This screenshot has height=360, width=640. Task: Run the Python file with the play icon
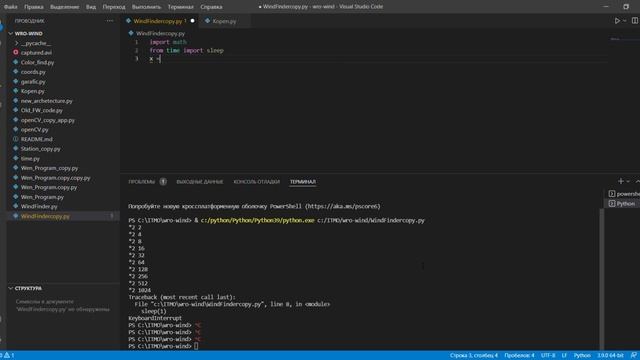pos(617,21)
